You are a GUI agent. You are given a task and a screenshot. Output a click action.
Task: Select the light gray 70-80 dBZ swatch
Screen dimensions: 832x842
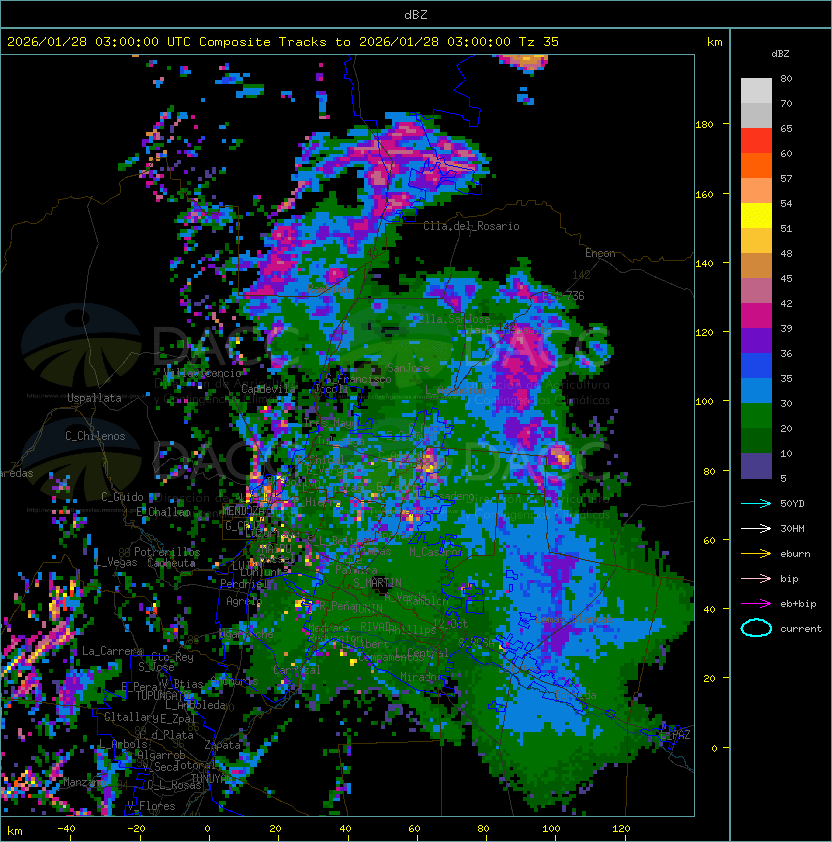tap(756, 91)
